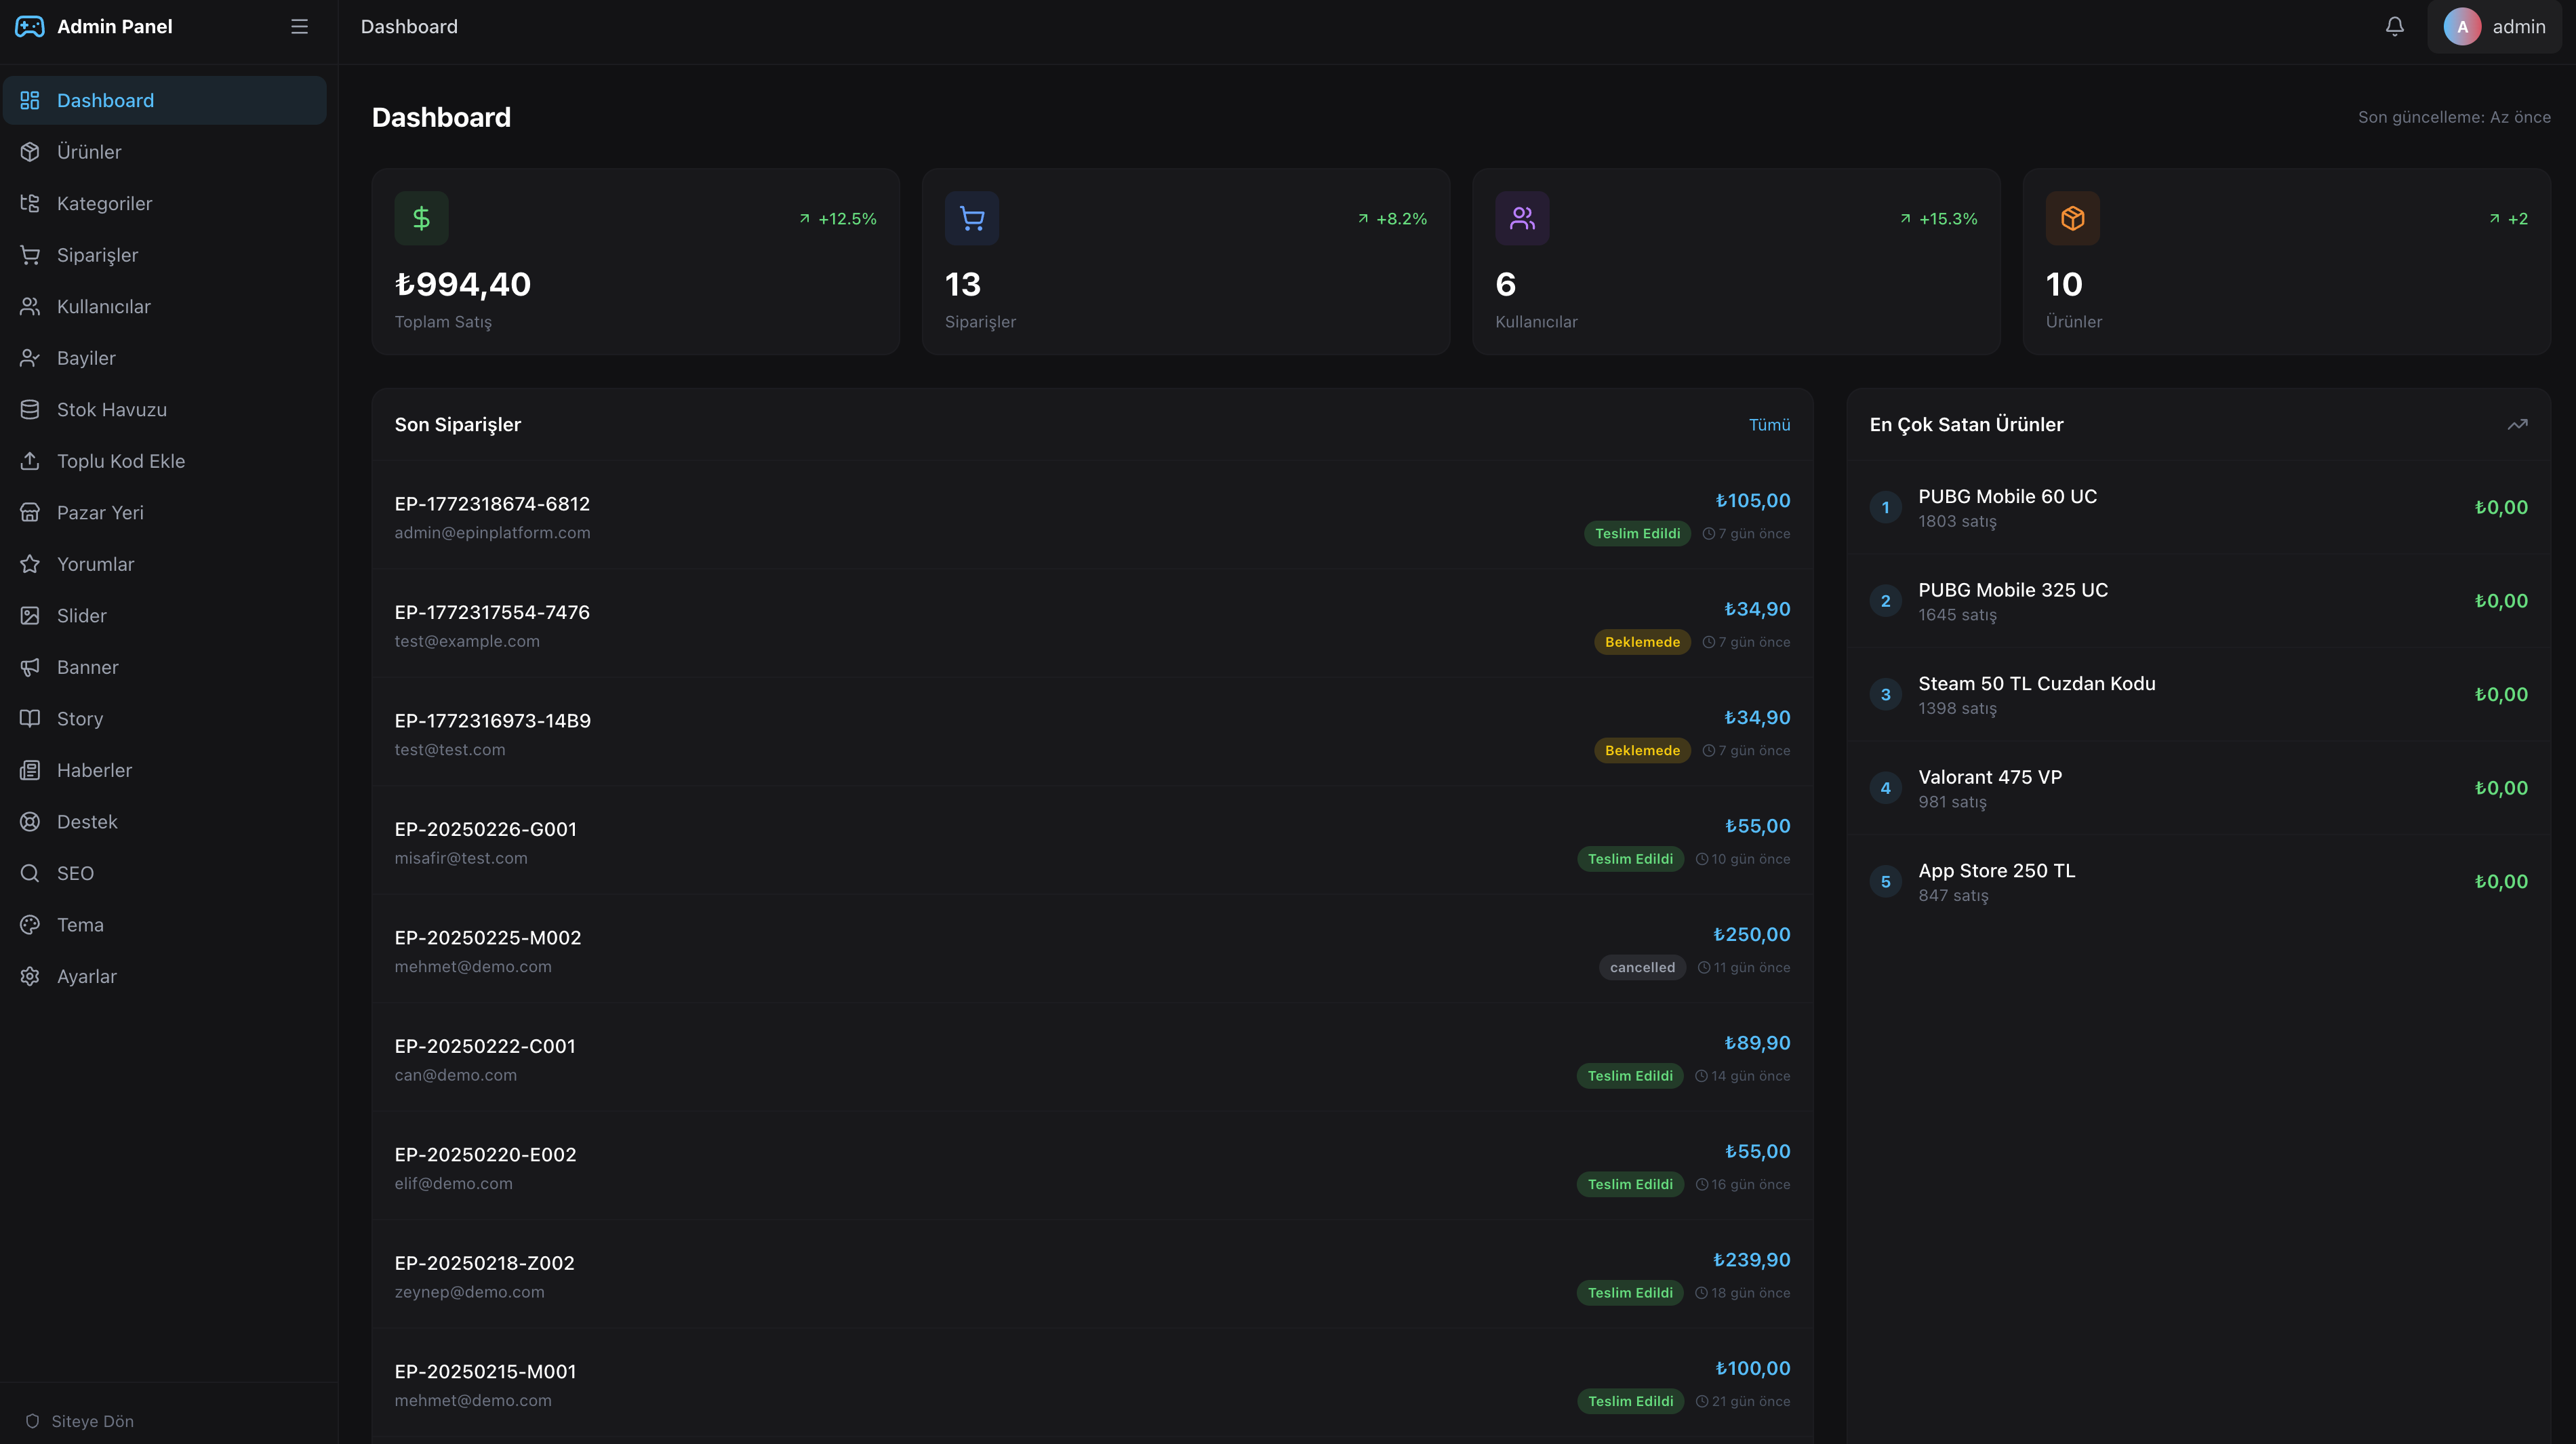Click Siteye Dön link

click(x=91, y=1421)
